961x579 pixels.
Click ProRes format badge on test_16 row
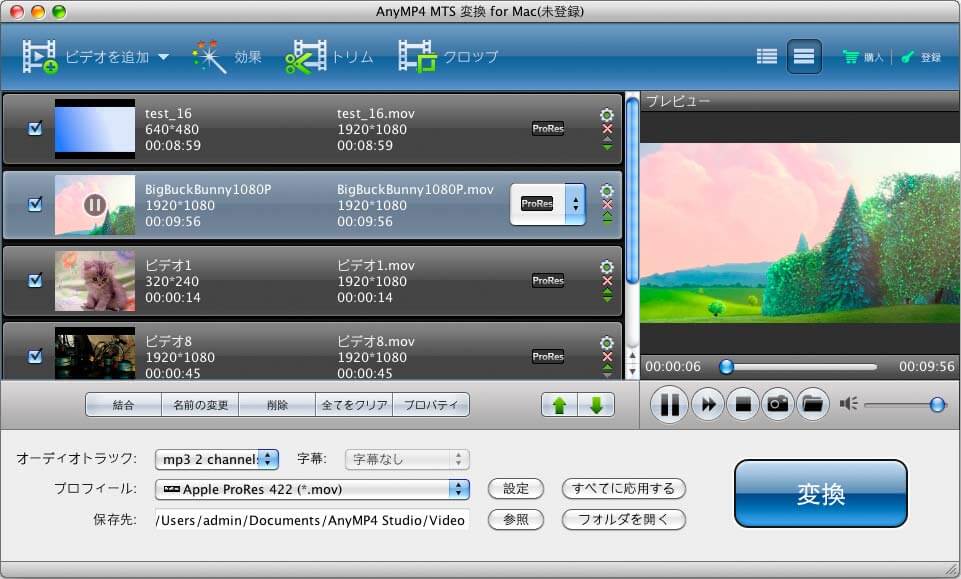(548, 129)
